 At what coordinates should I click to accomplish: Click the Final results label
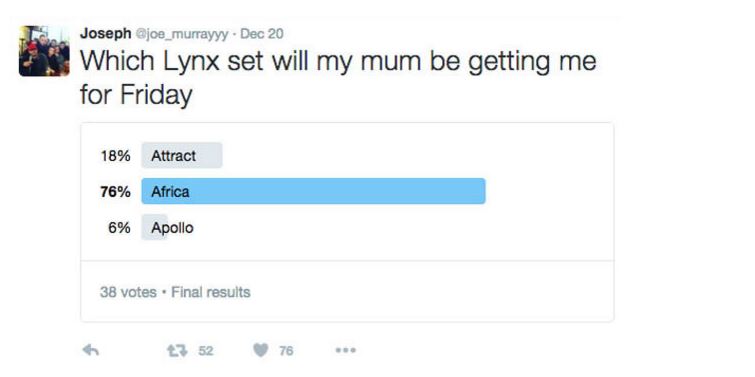[211, 292]
